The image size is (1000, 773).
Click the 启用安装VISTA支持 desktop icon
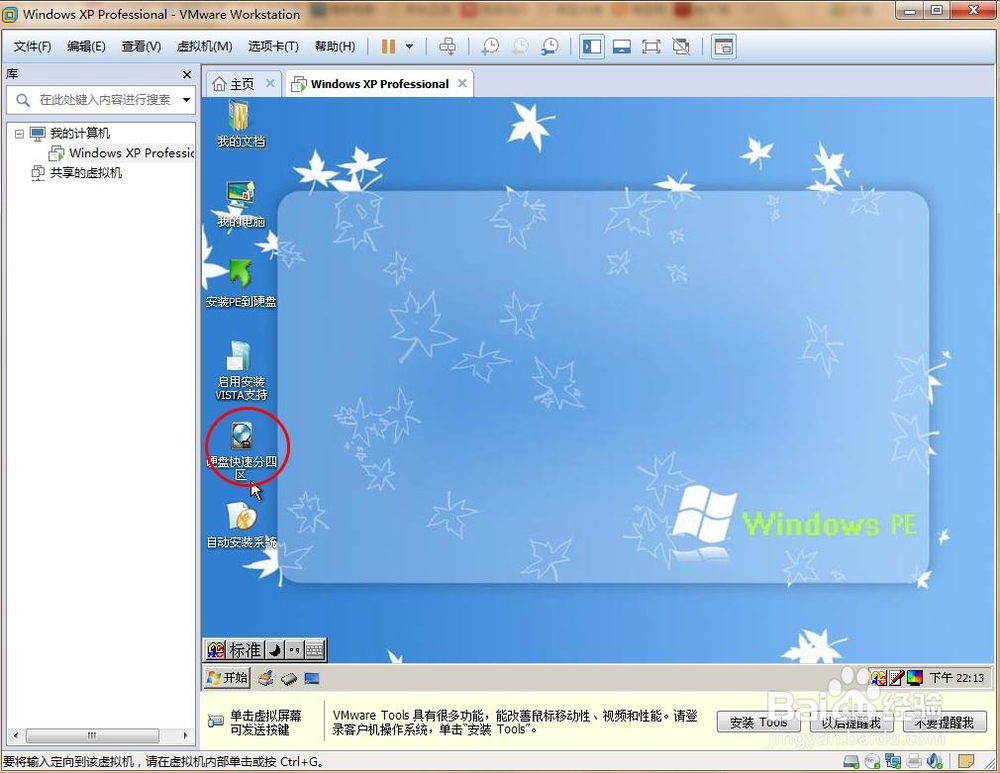240,371
